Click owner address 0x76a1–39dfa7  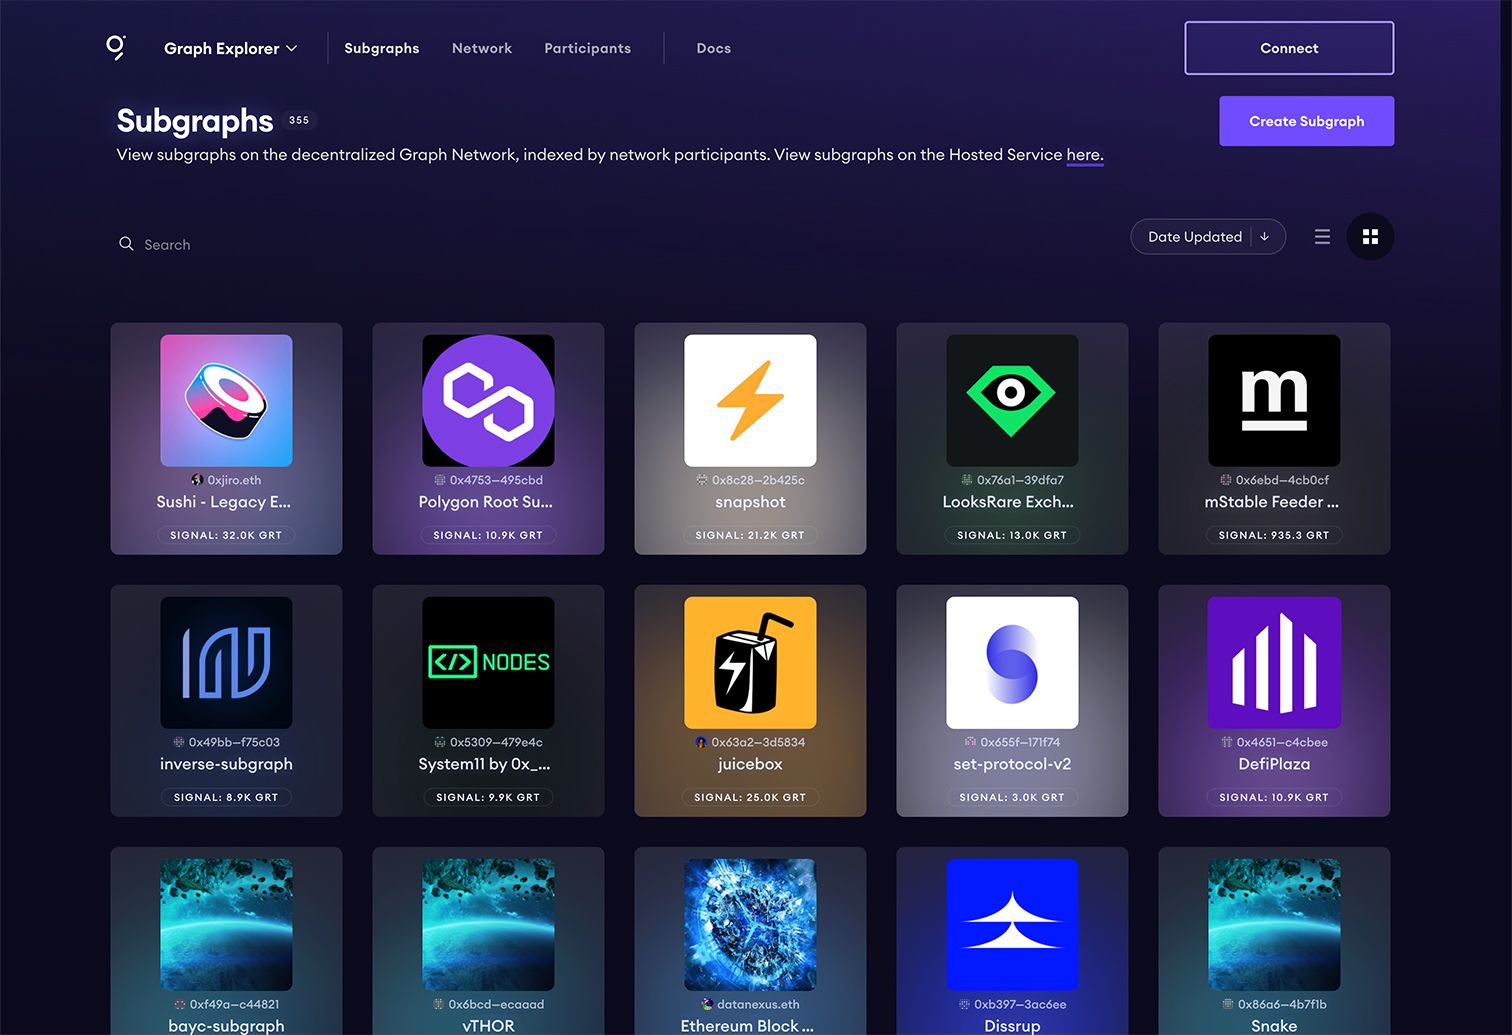point(1020,480)
